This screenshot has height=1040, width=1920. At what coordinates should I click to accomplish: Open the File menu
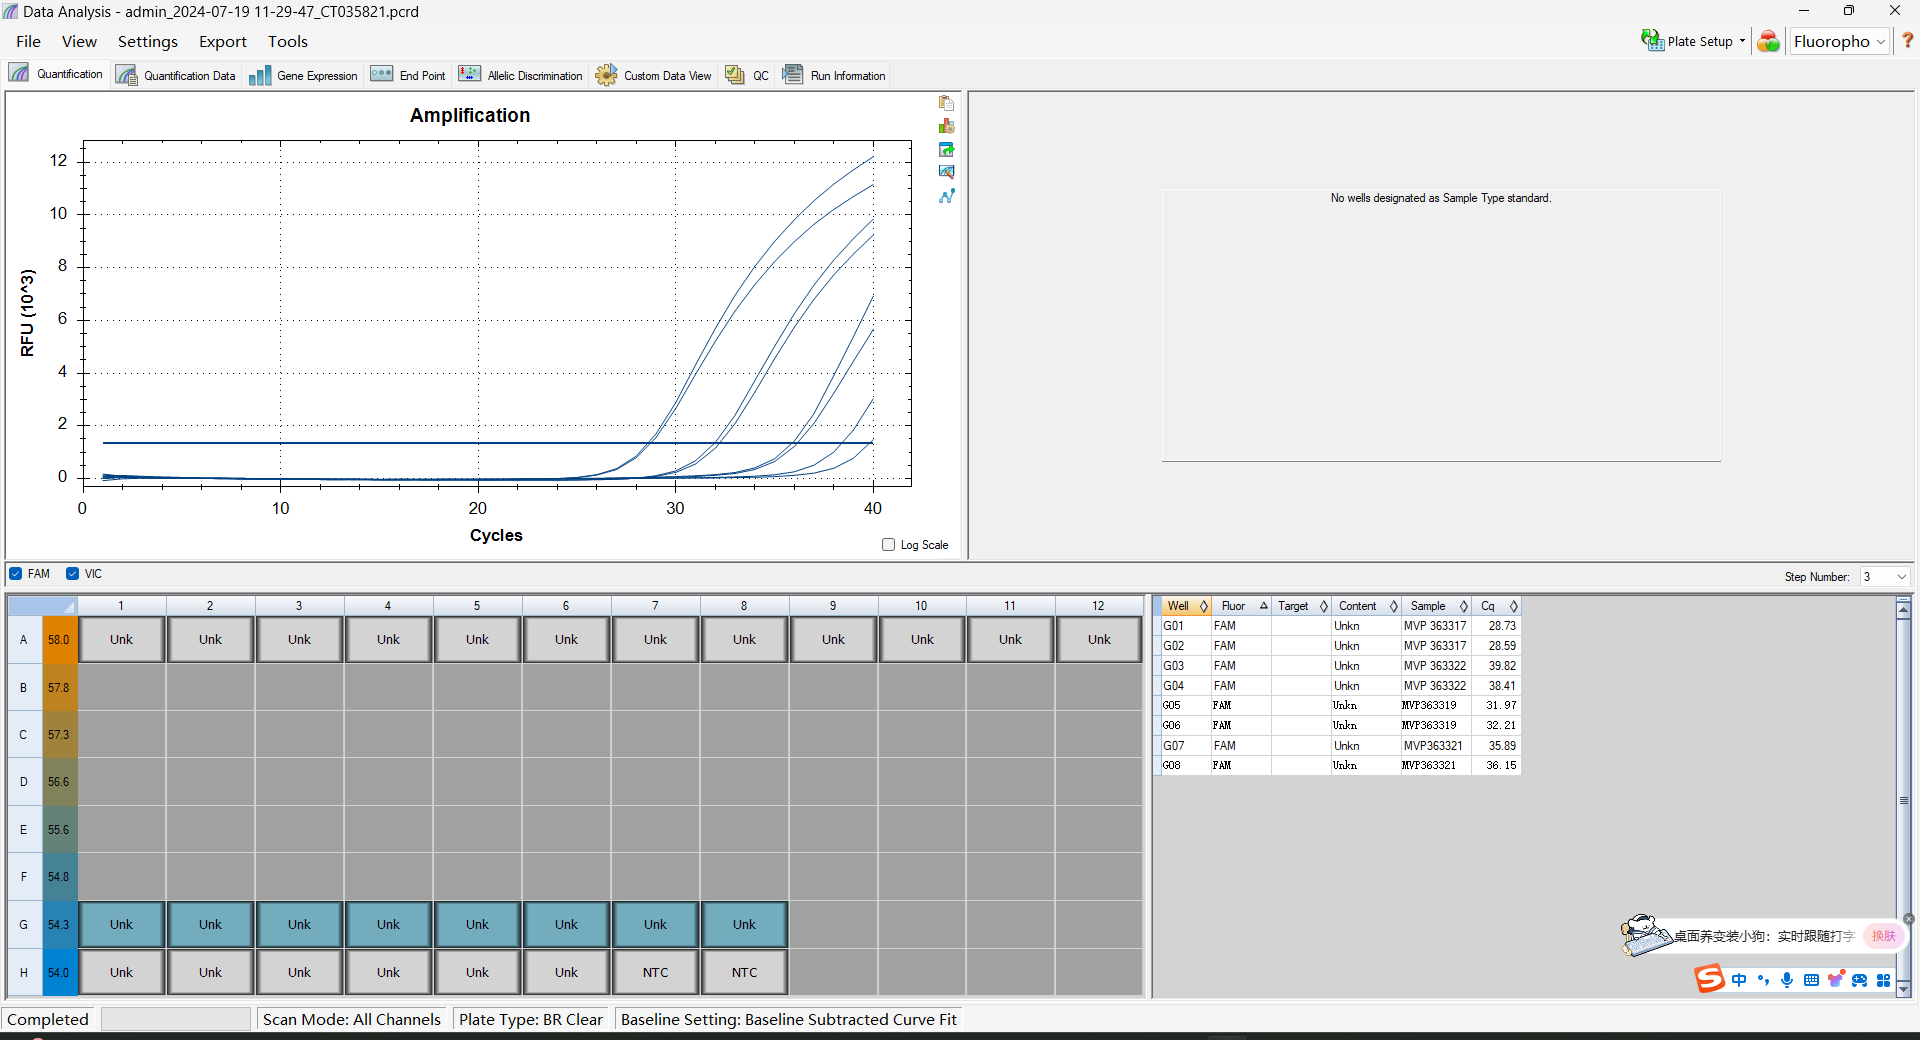(x=28, y=41)
